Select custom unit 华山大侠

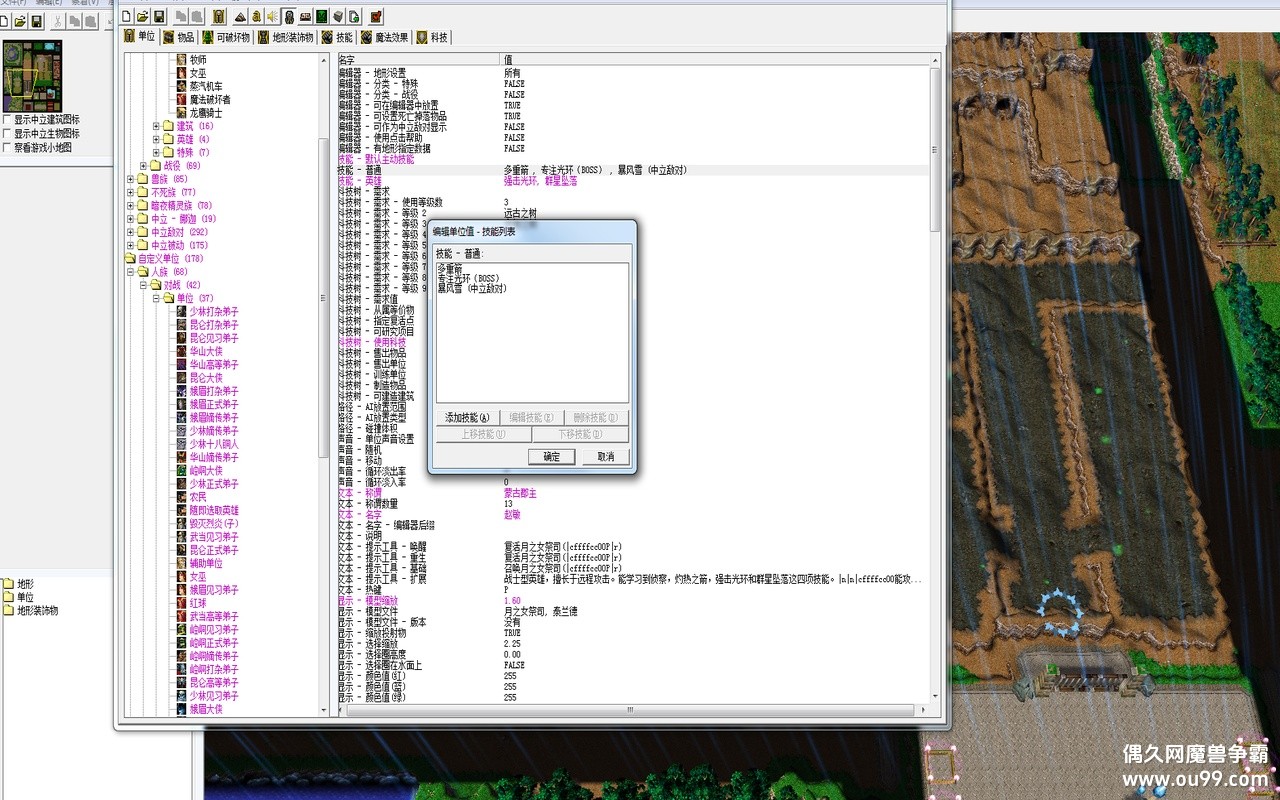click(206, 351)
